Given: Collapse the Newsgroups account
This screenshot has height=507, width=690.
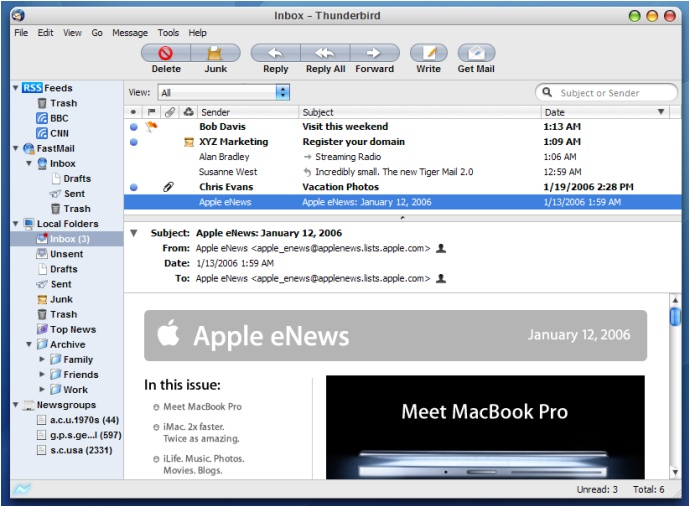Looking at the screenshot, I should (16, 404).
